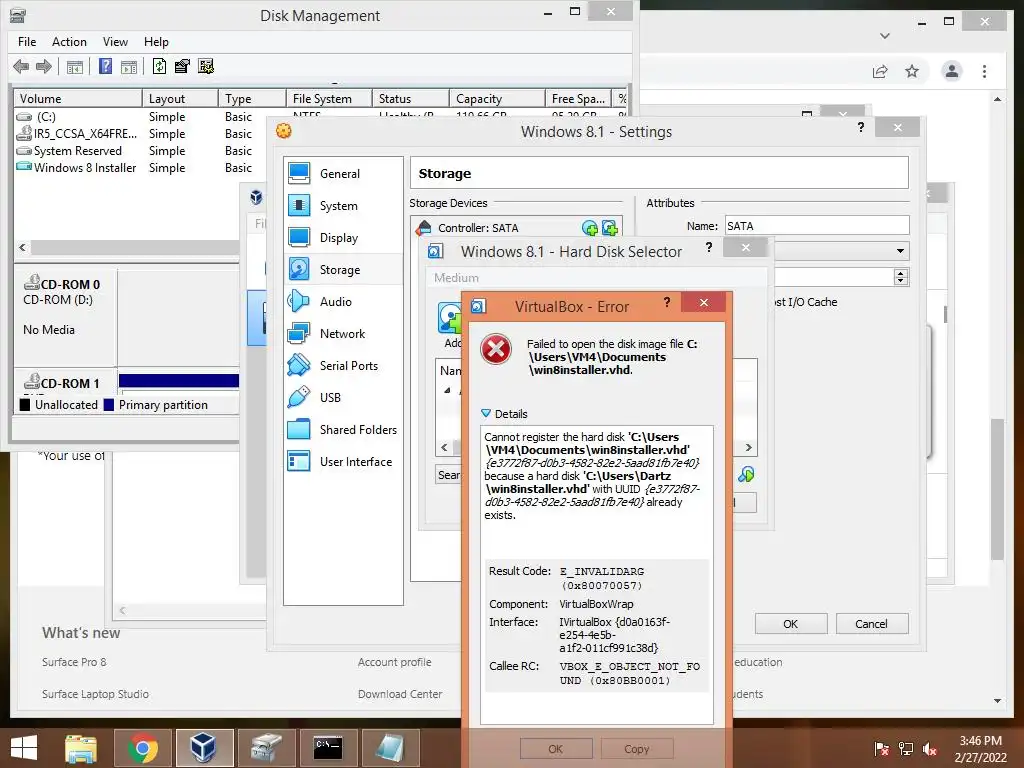
Task: Click add hard disk icon on SATA controller
Action: click(609, 228)
